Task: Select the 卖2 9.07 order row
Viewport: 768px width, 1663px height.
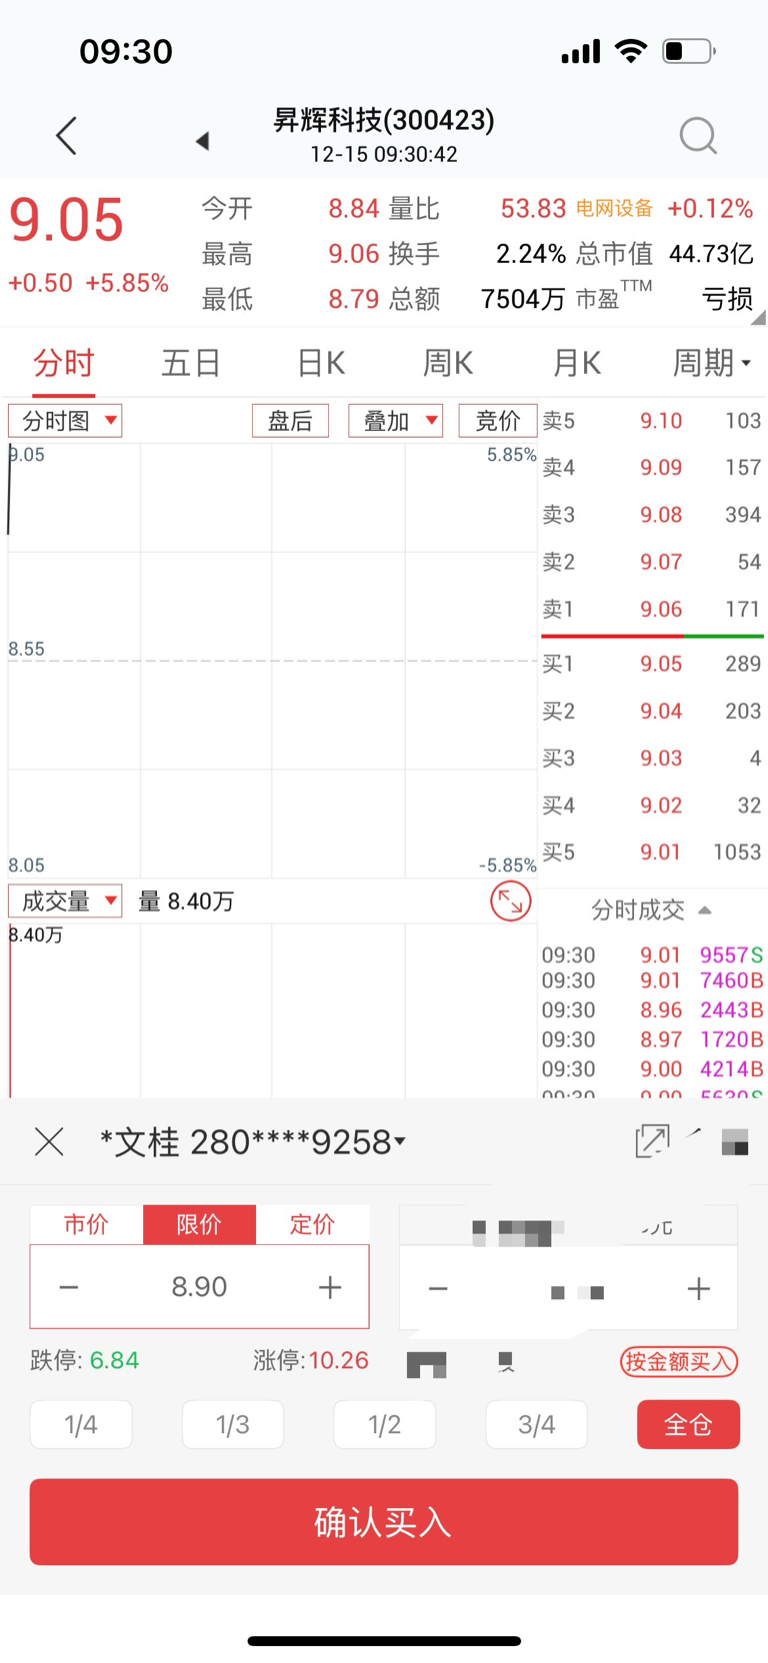Action: [x=652, y=562]
